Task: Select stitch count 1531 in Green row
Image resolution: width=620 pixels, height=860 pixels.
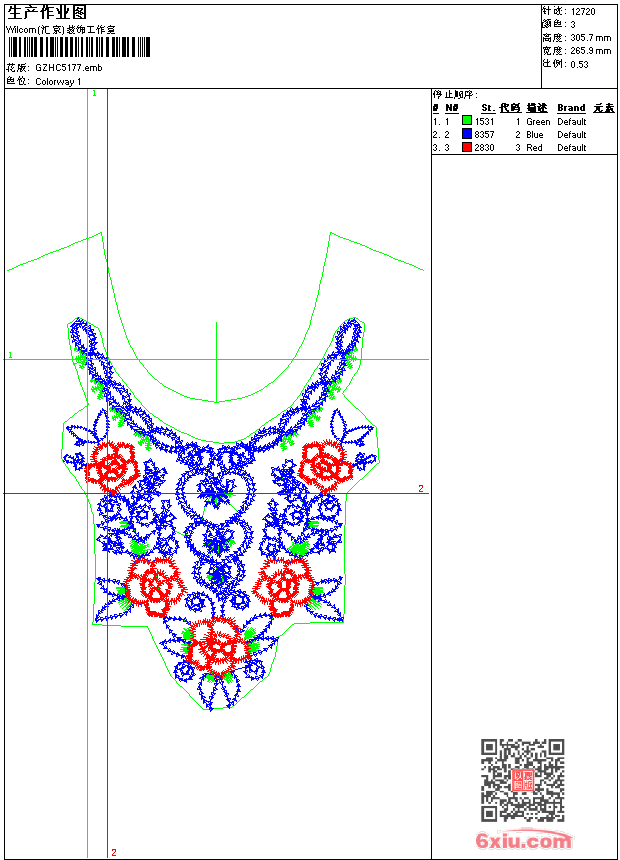Action: click(x=484, y=122)
